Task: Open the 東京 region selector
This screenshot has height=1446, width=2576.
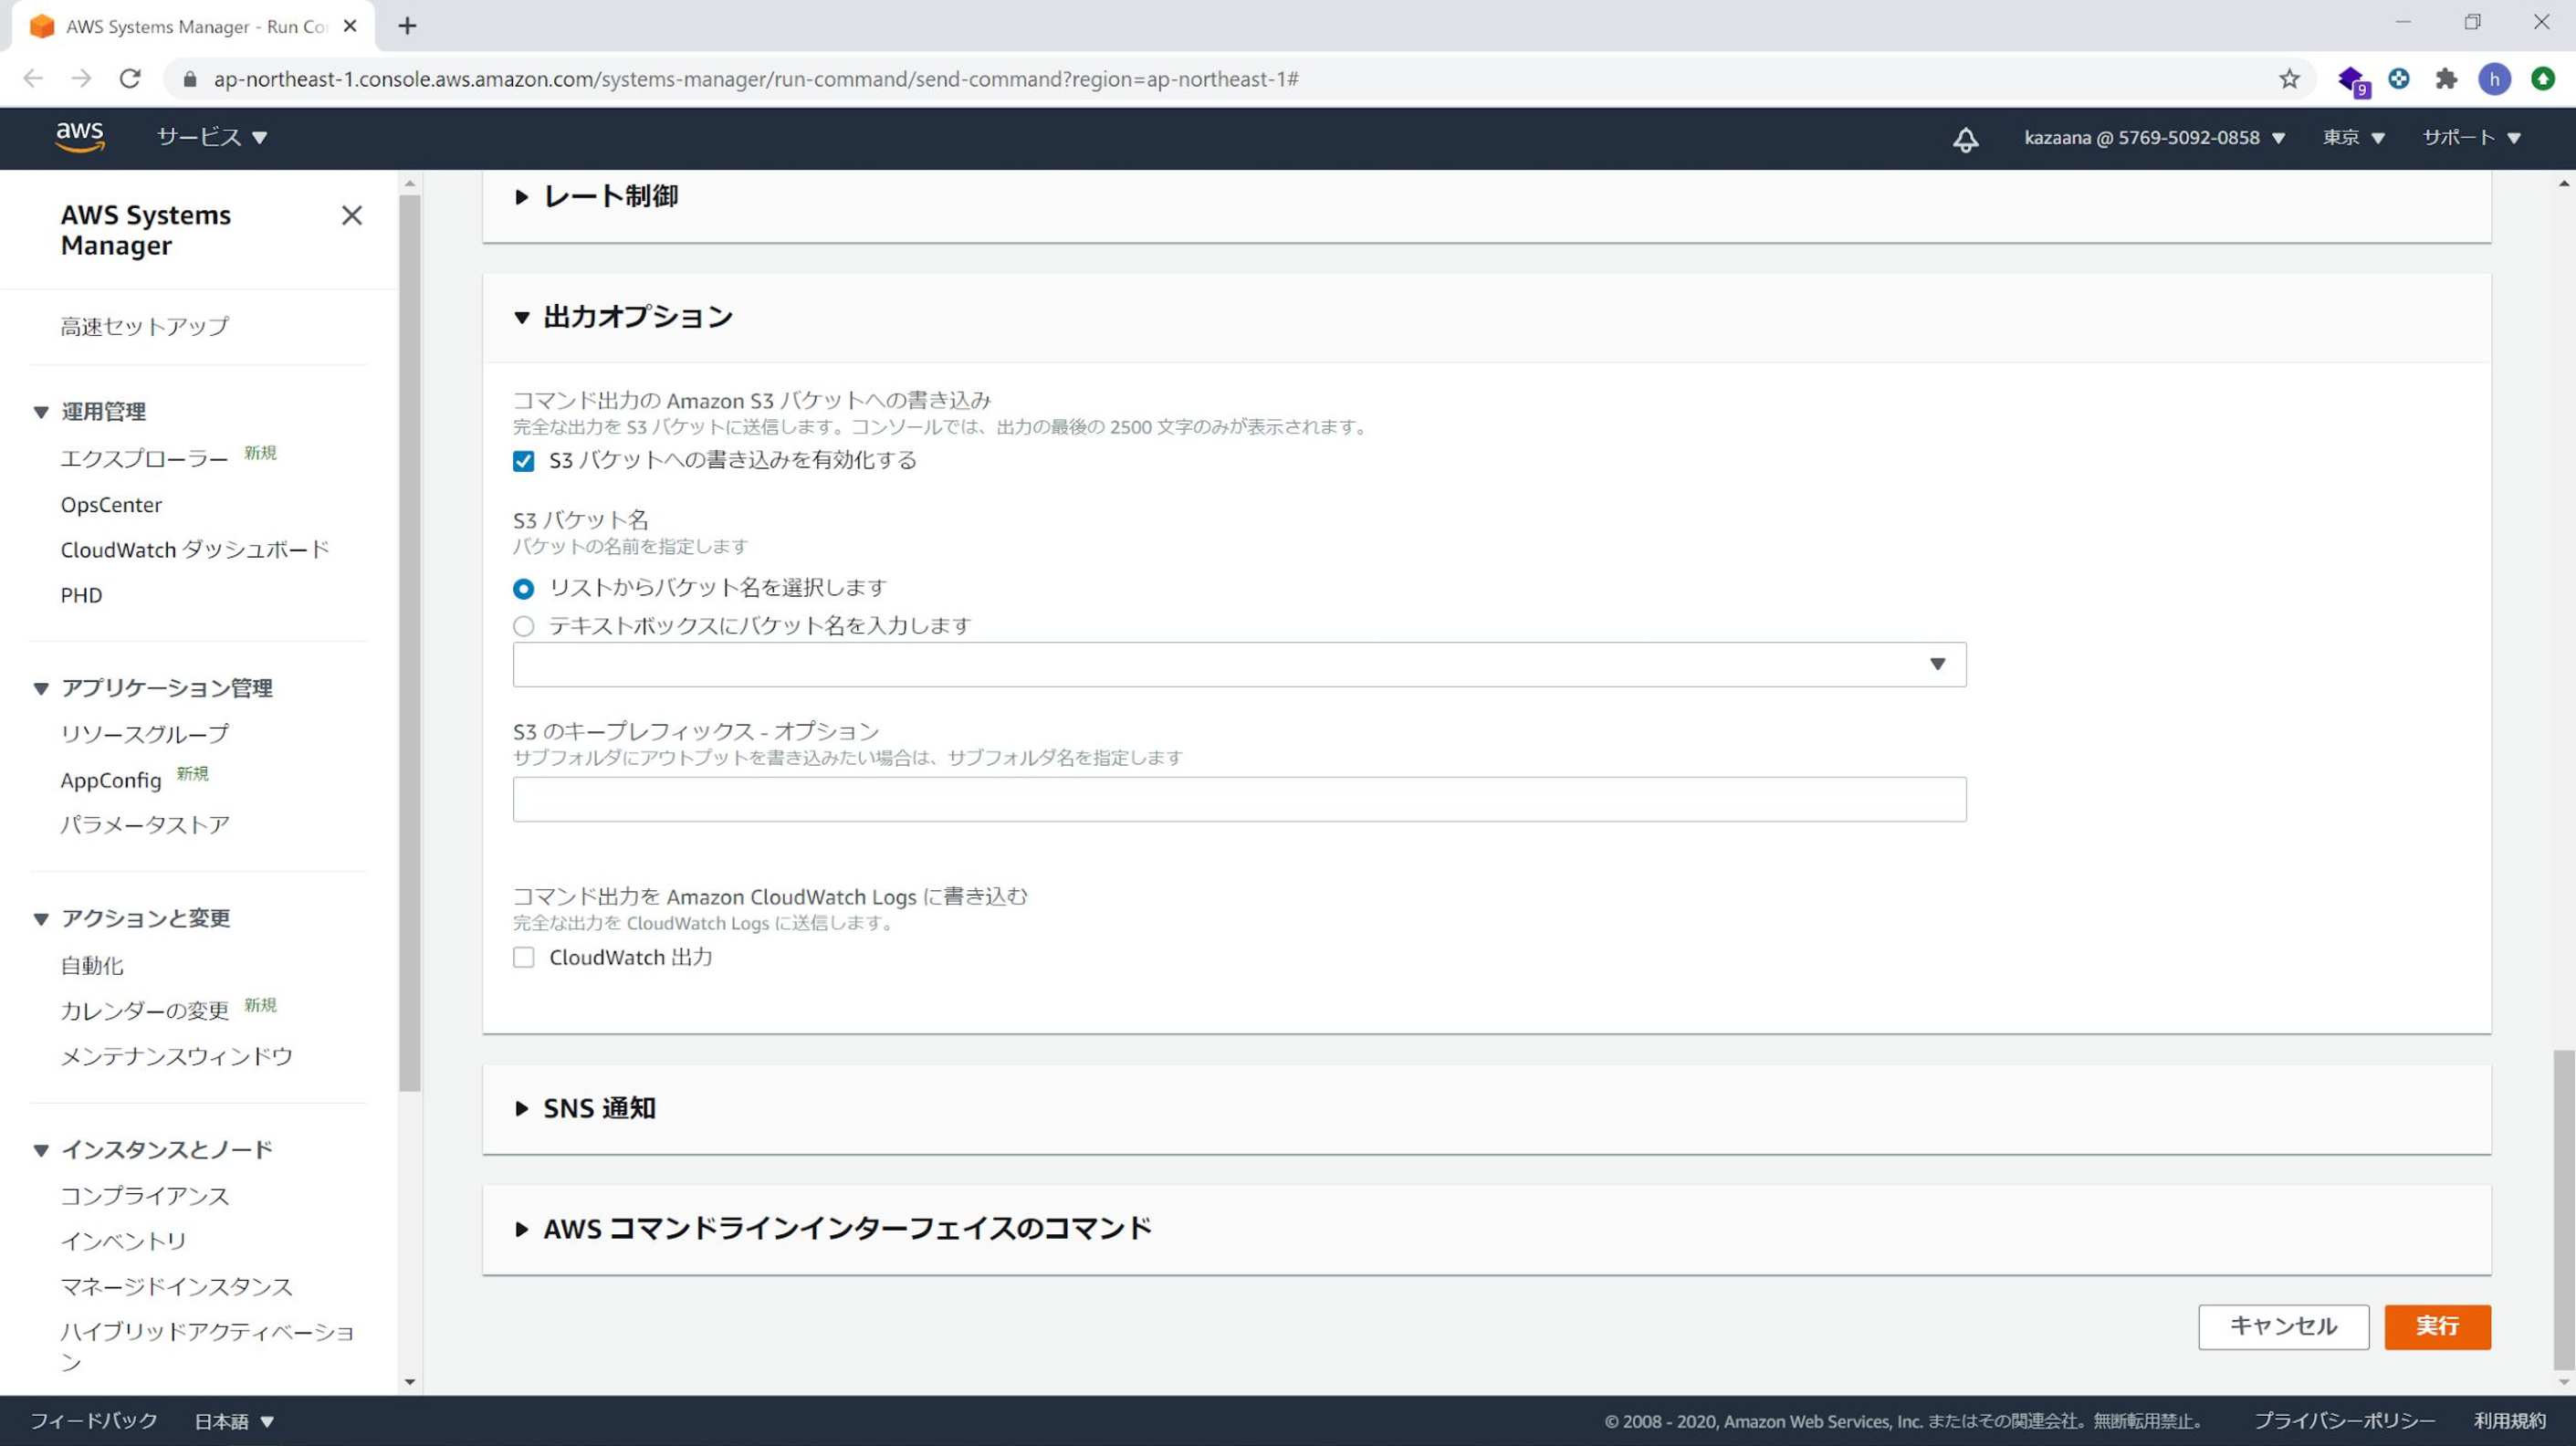Action: coord(2353,138)
